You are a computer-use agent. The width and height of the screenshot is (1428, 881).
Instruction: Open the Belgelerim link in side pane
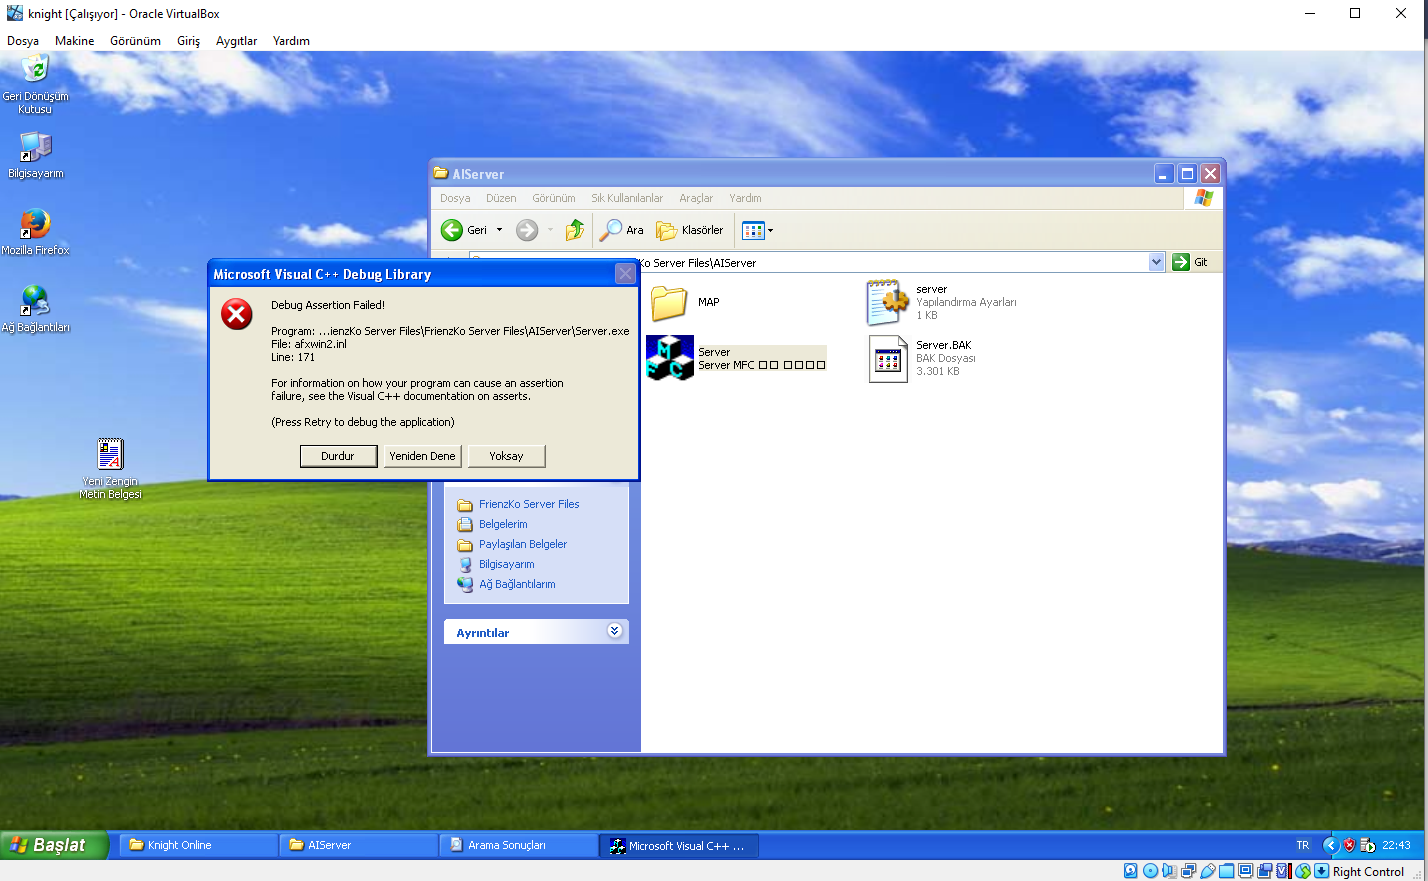coord(502,524)
